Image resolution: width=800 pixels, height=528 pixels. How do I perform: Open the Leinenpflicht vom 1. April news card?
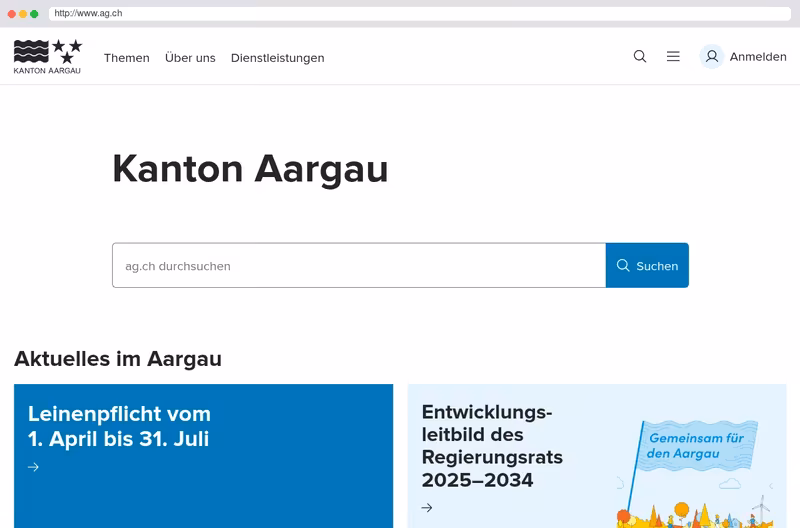(x=204, y=456)
